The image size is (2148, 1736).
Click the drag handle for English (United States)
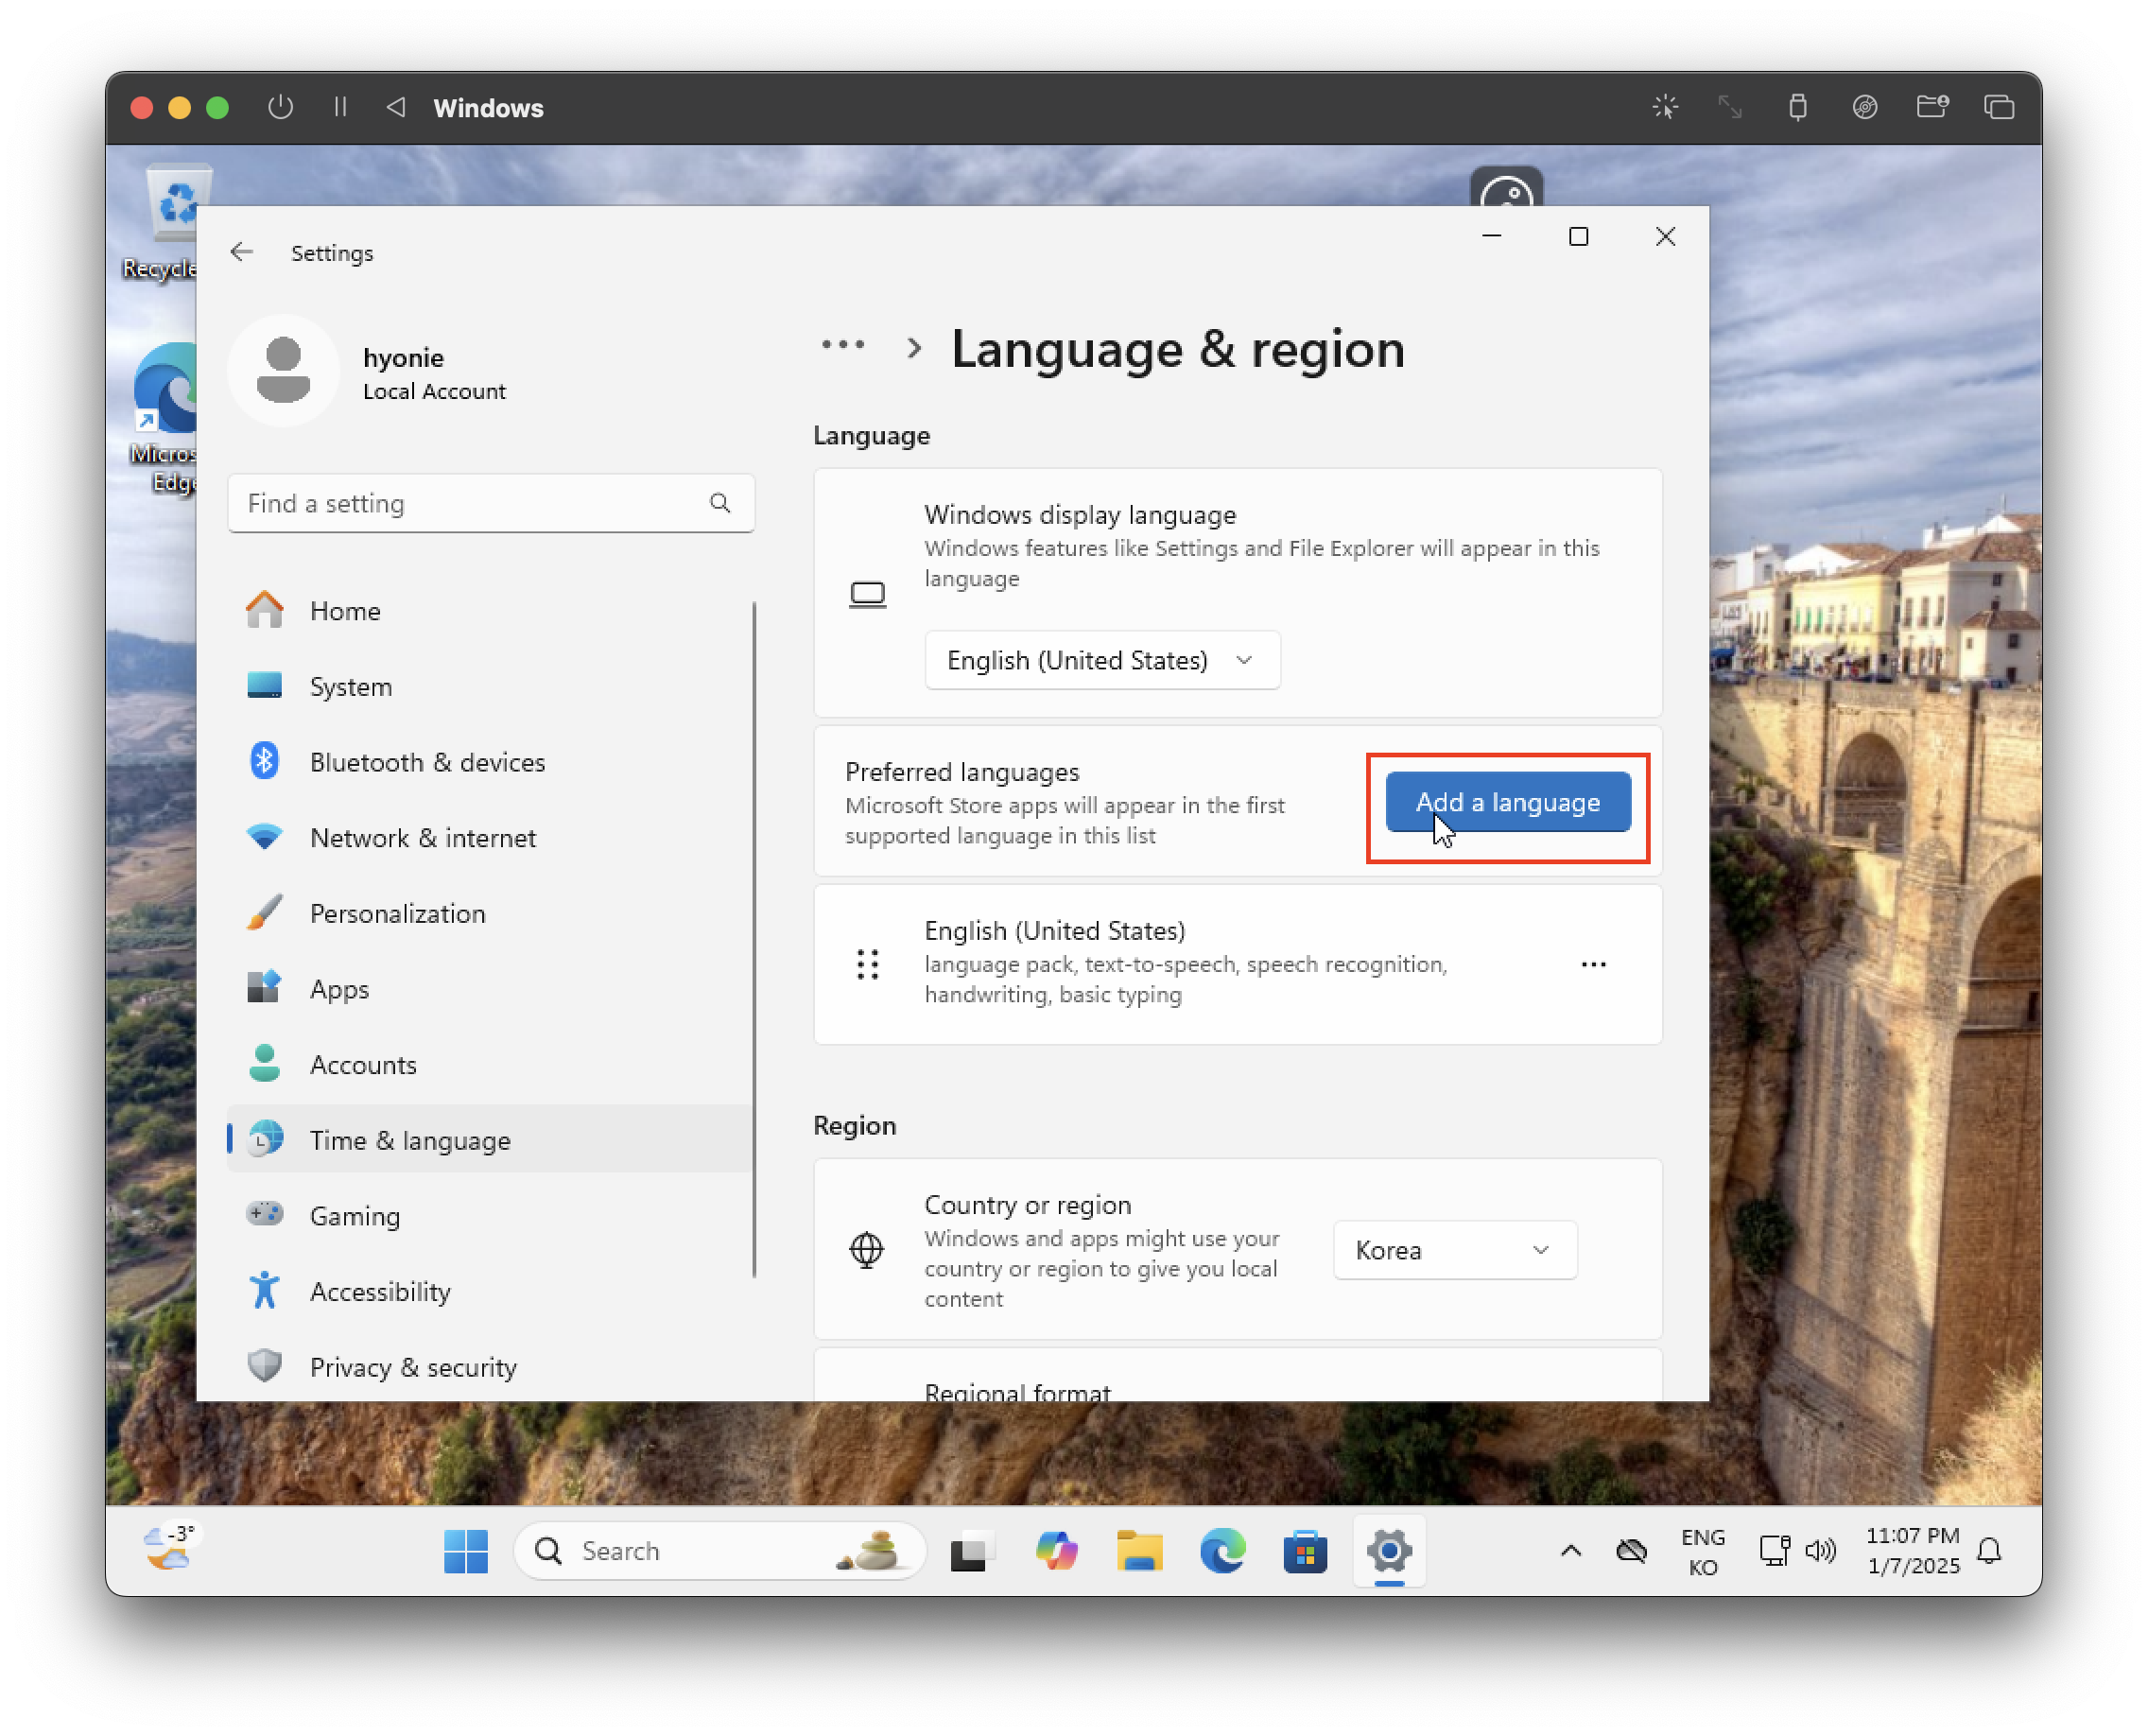click(867, 964)
